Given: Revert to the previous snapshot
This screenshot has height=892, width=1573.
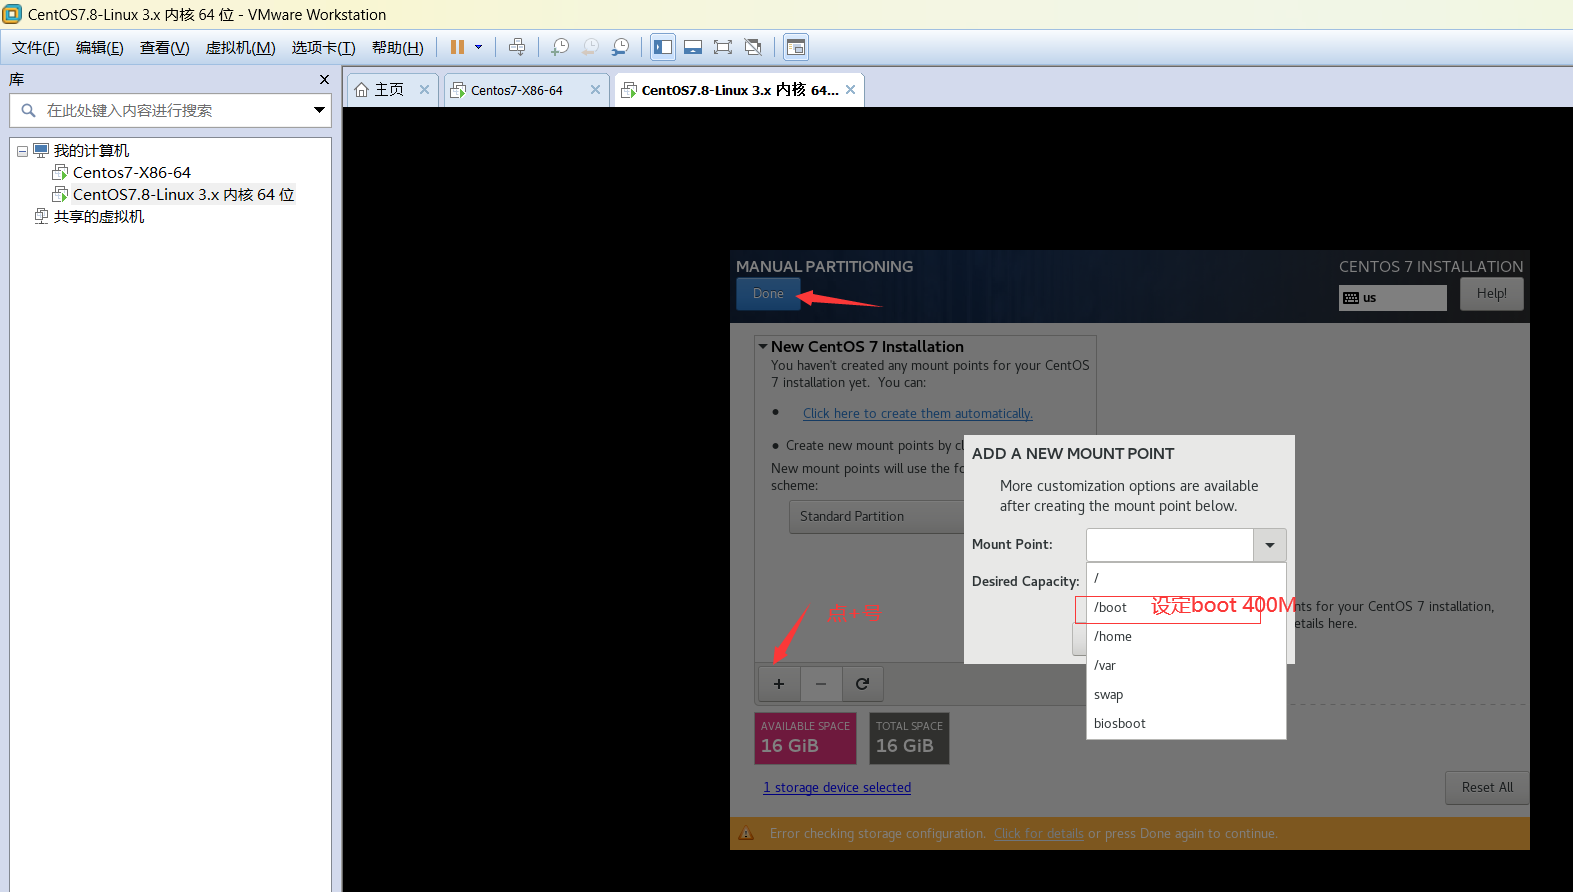Looking at the screenshot, I should tap(591, 47).
